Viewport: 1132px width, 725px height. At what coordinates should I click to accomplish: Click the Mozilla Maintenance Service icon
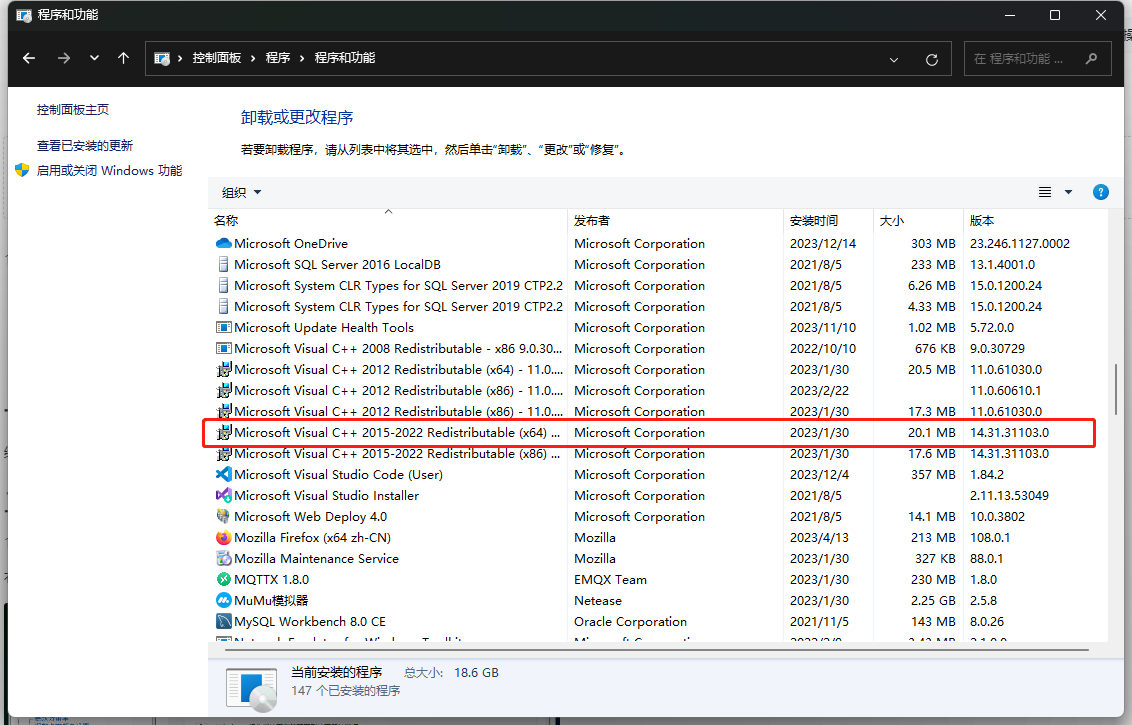224,558
